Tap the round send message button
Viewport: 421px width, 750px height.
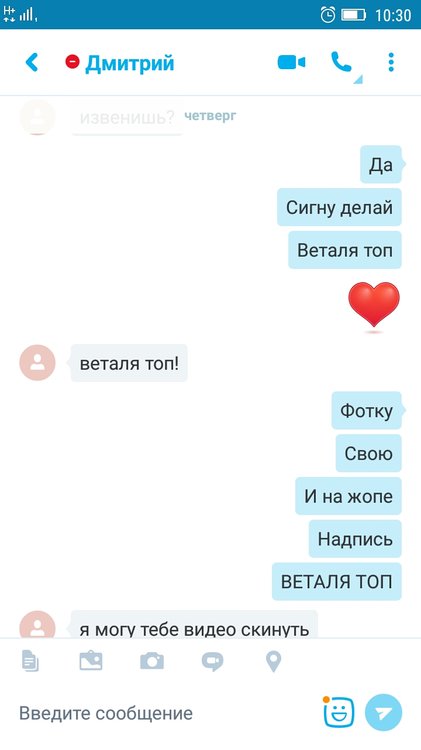(383, 713)
